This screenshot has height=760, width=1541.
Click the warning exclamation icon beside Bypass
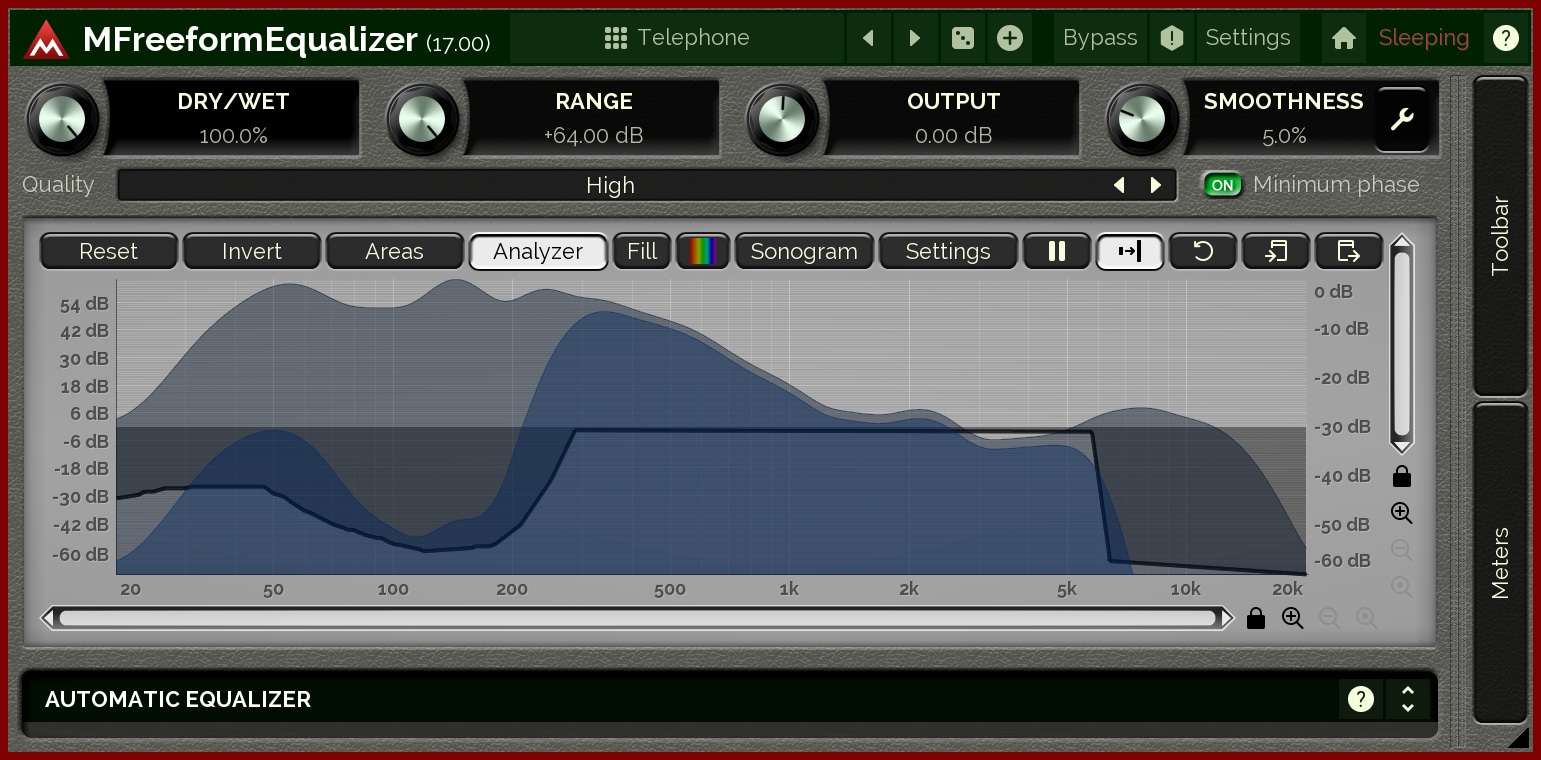click(1171, 38)
